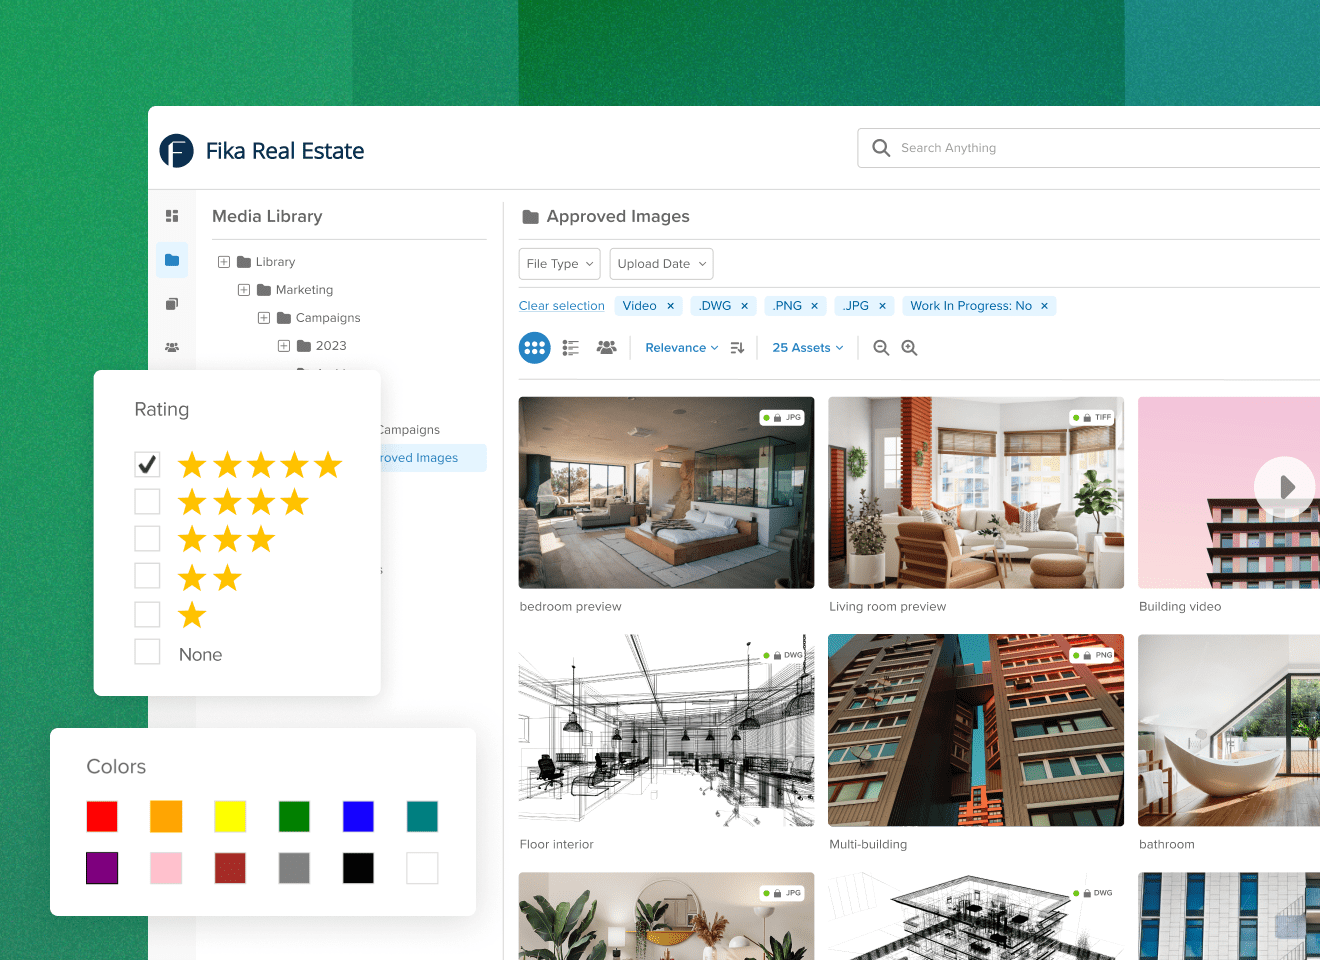Select the highlighted Approved Images tree item

click(x=433, y=458)
